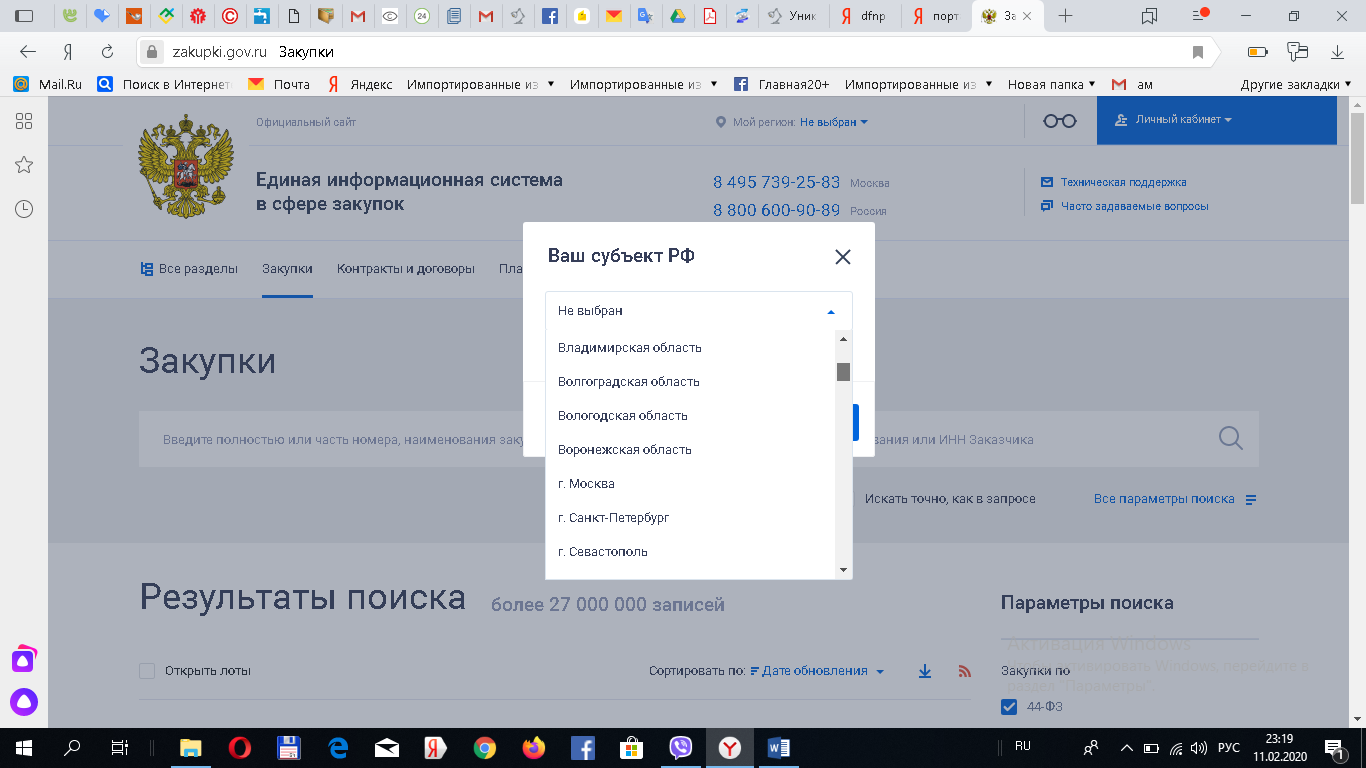Click the eyeglasses accessibility version icon
This screenshot has width=1366, height=768.
tap(1059, 121)
